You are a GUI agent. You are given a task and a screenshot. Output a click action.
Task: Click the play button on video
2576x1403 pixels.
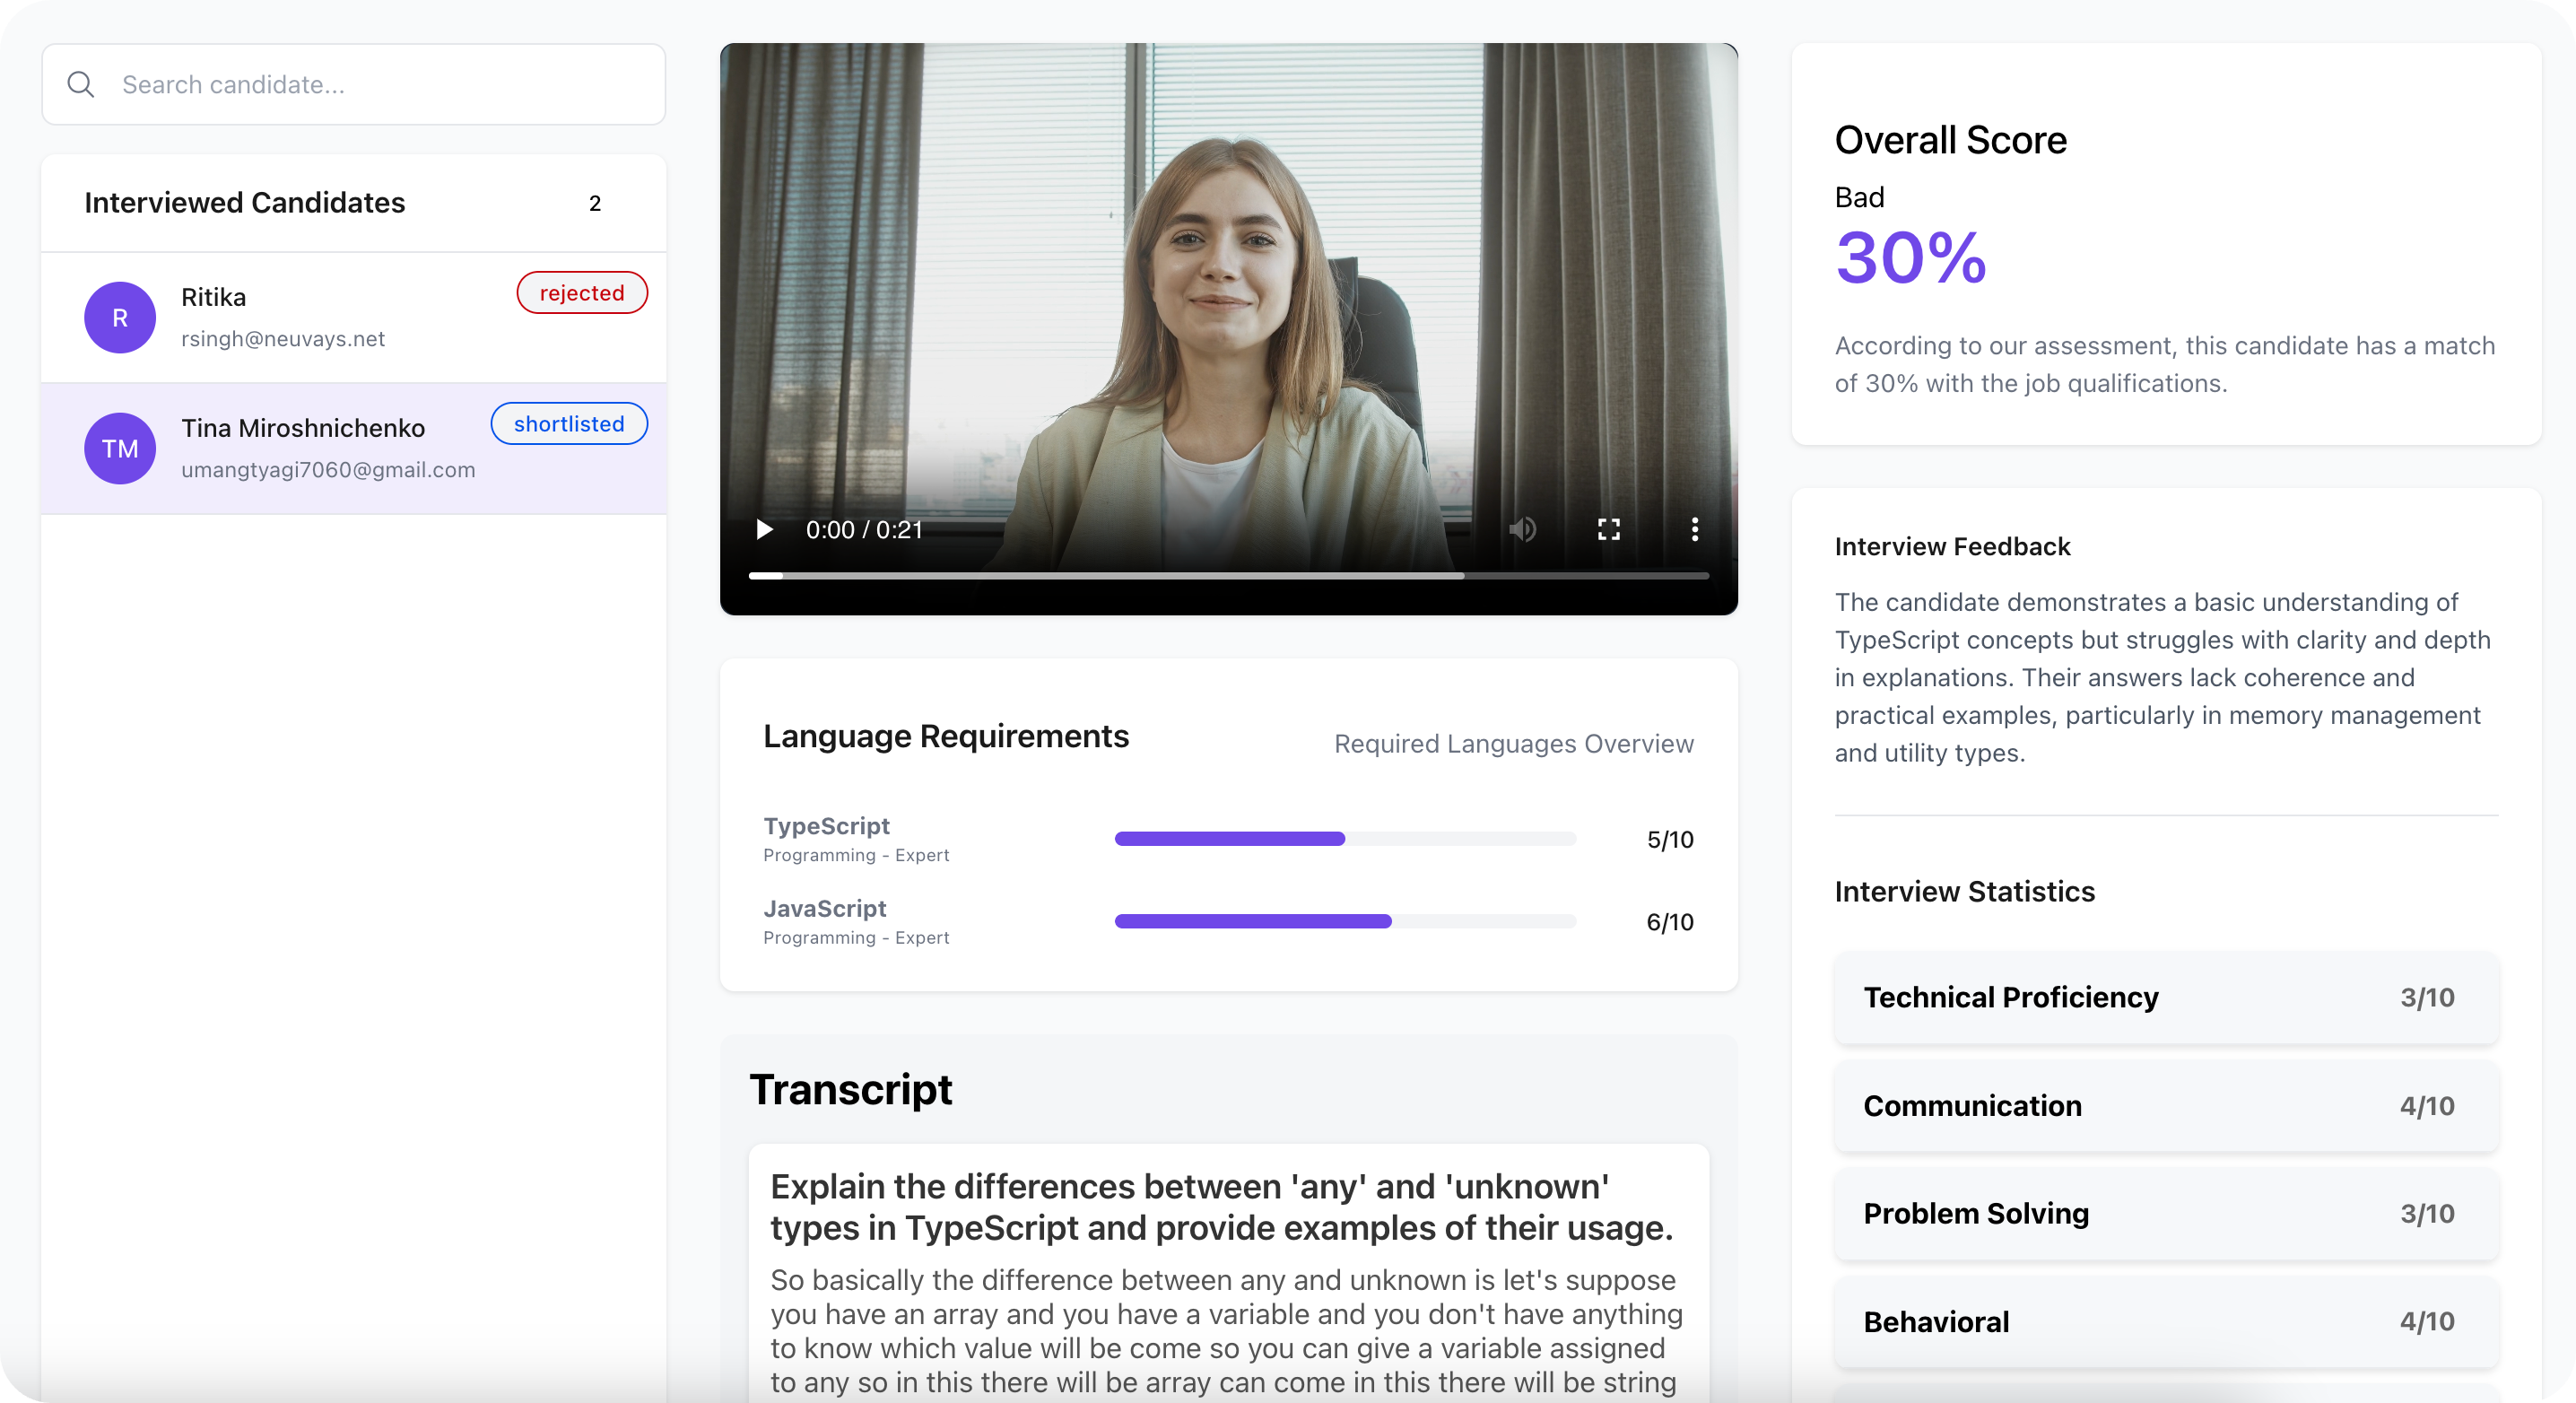click(761, 530)
